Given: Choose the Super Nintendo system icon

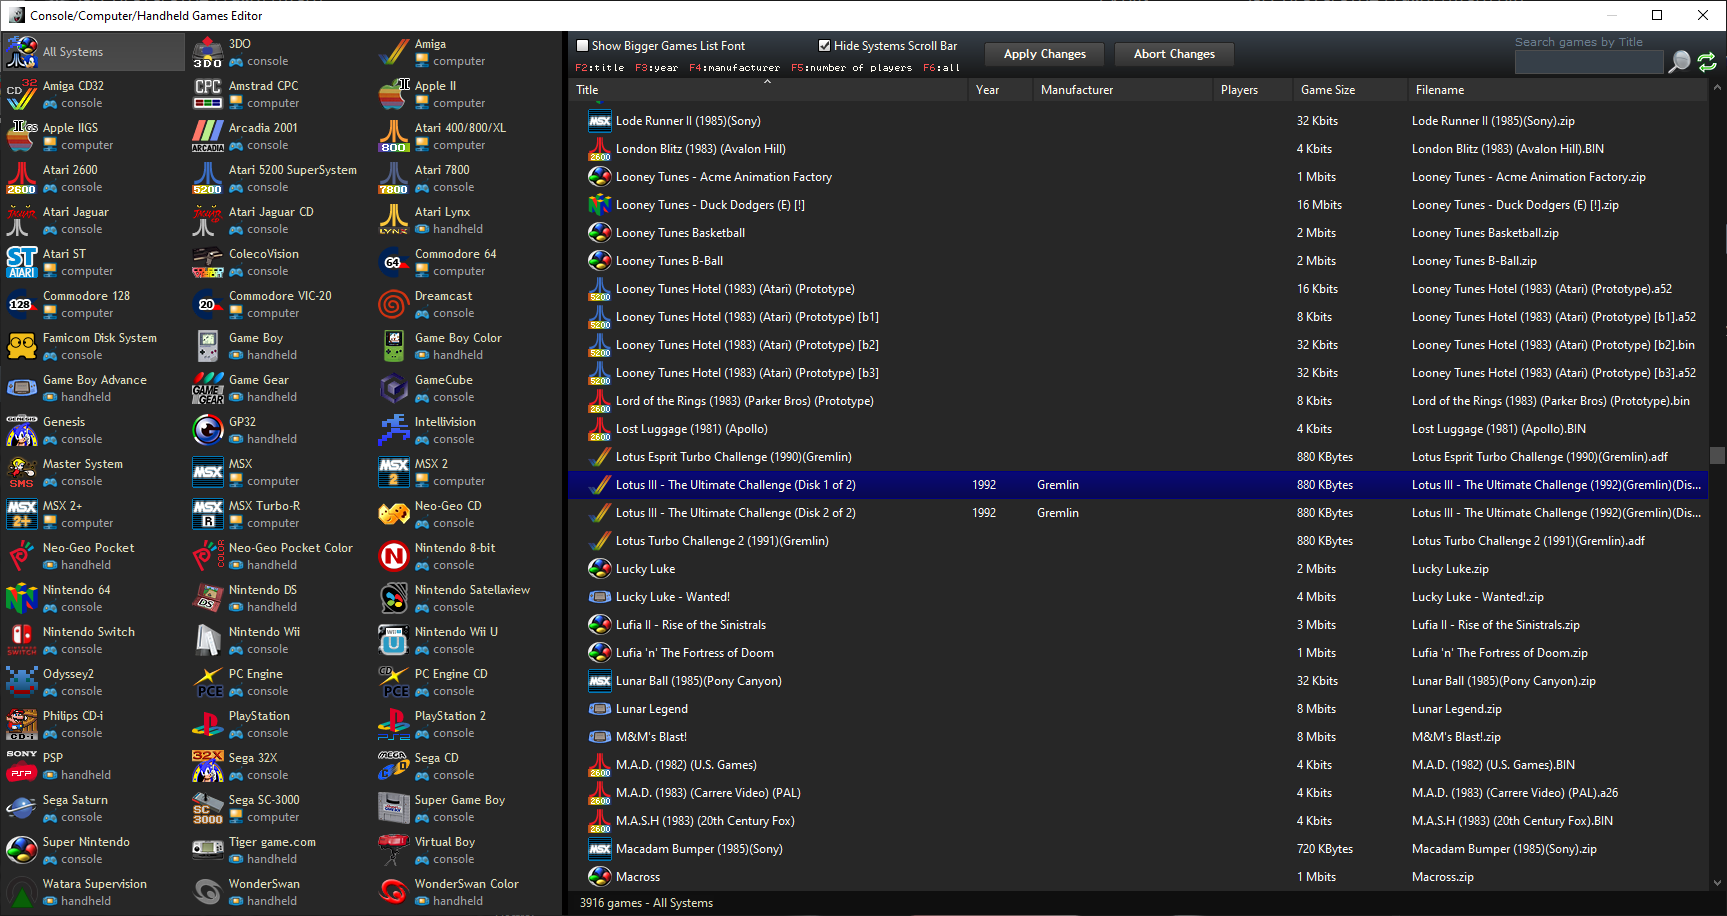Looking at the screenshot, I should 22,850.
